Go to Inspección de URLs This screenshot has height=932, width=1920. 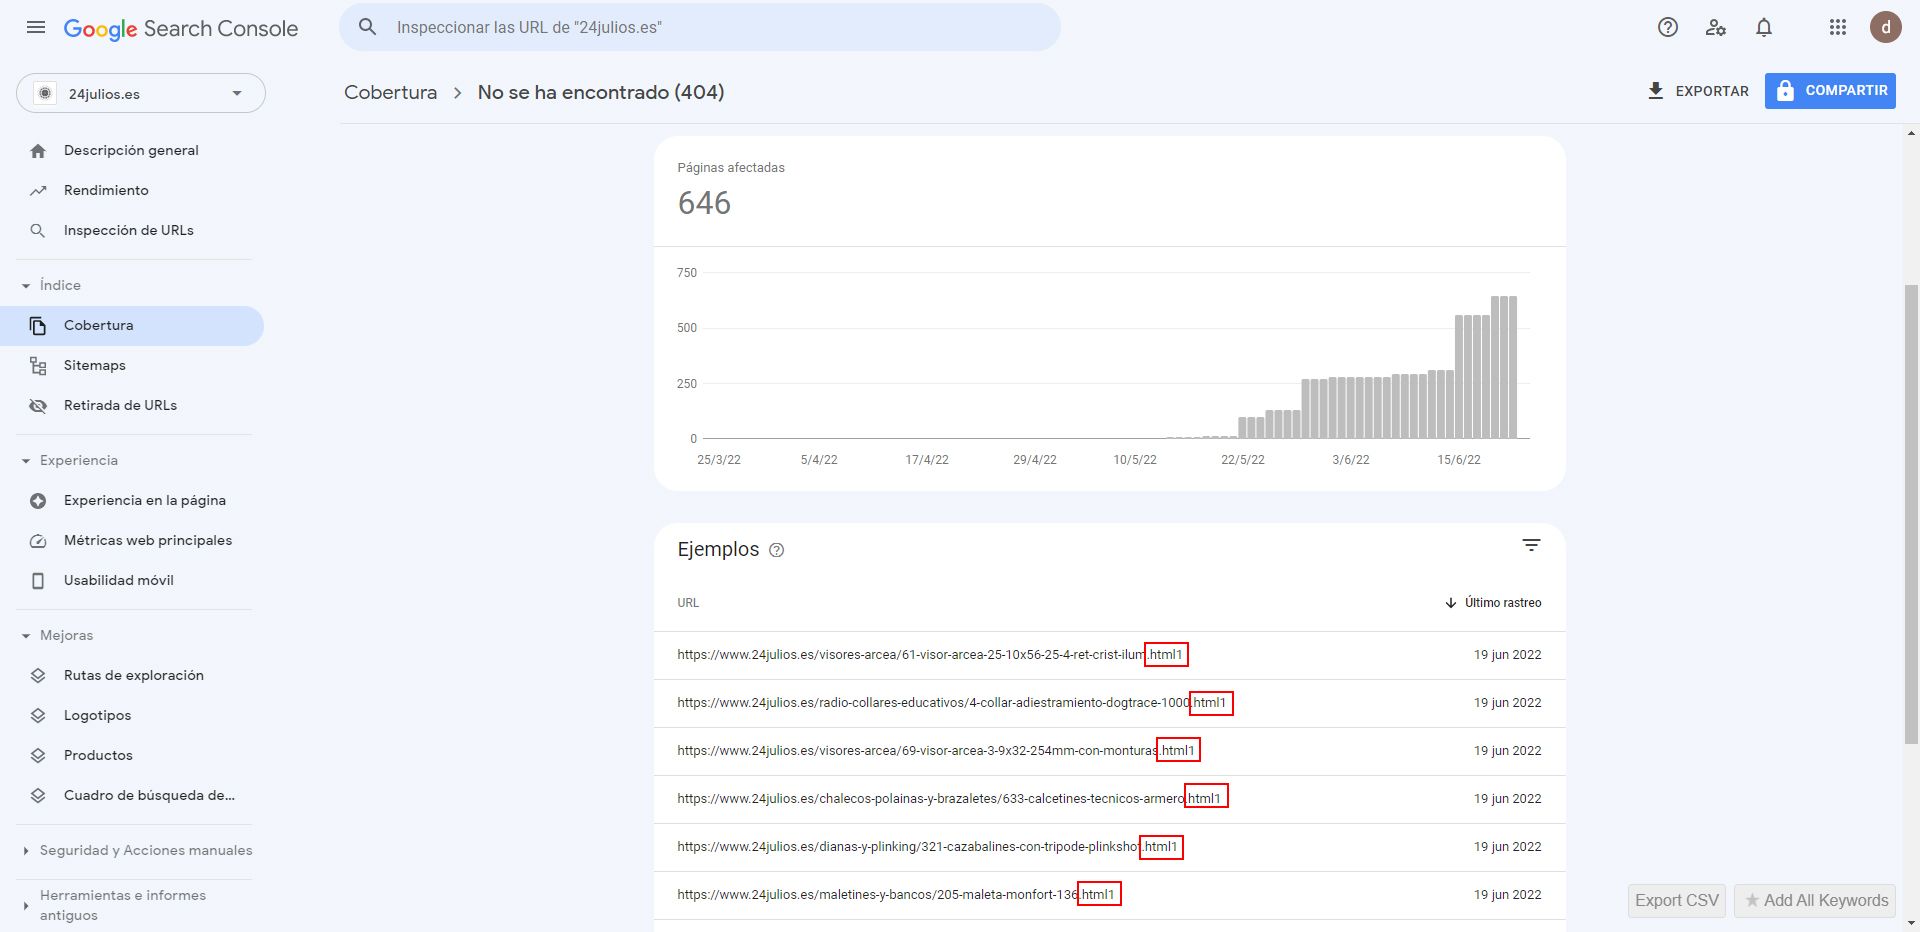(129, 231)
